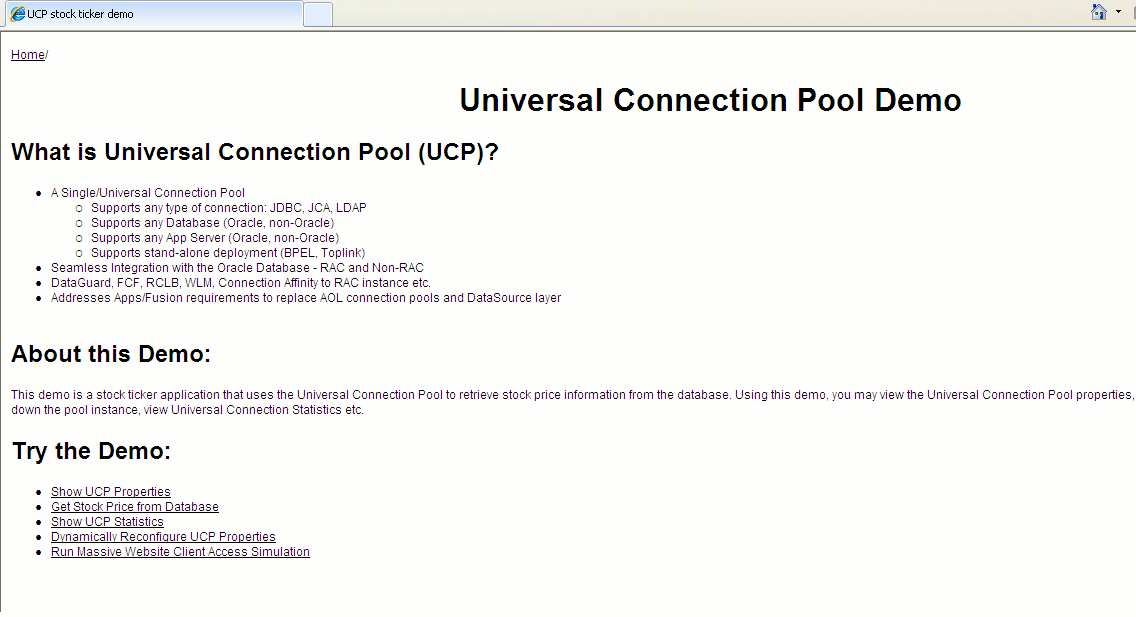Viewport: 1136px width, 617px height.
Task: Open the Home icon dropdown arrow
Action: (1119, 12)
